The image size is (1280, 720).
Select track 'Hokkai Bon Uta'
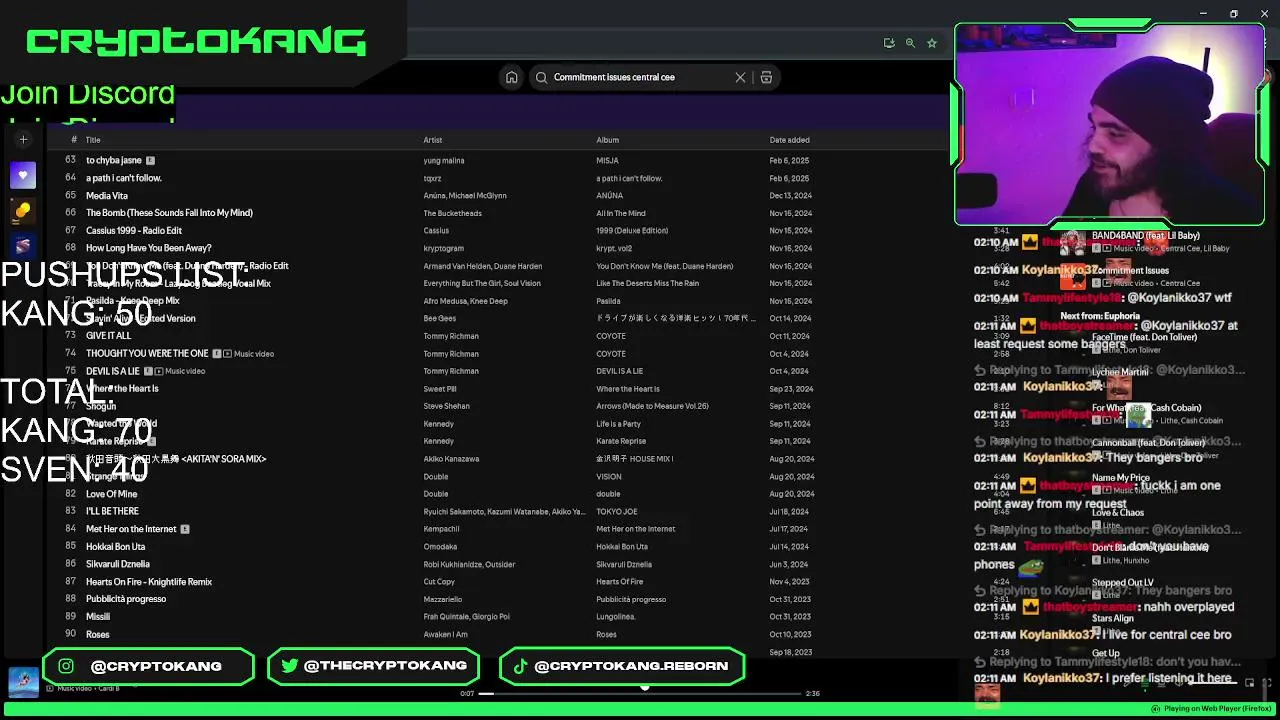coord(116,547)
